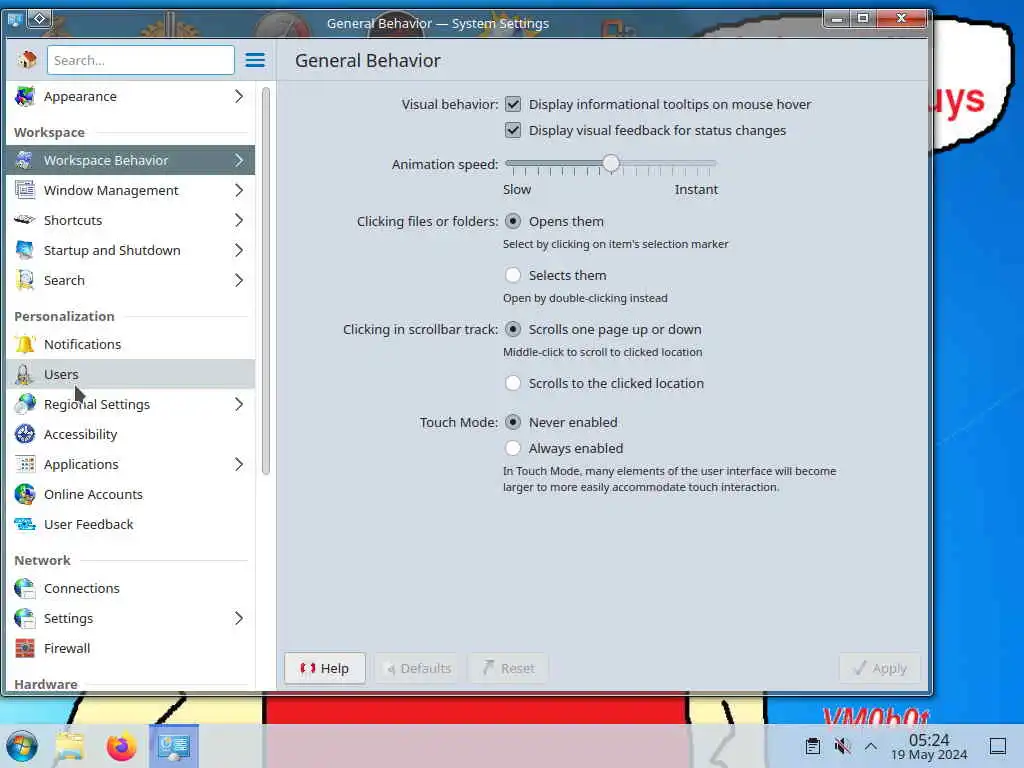Click the Defaults button

[418, 668]
